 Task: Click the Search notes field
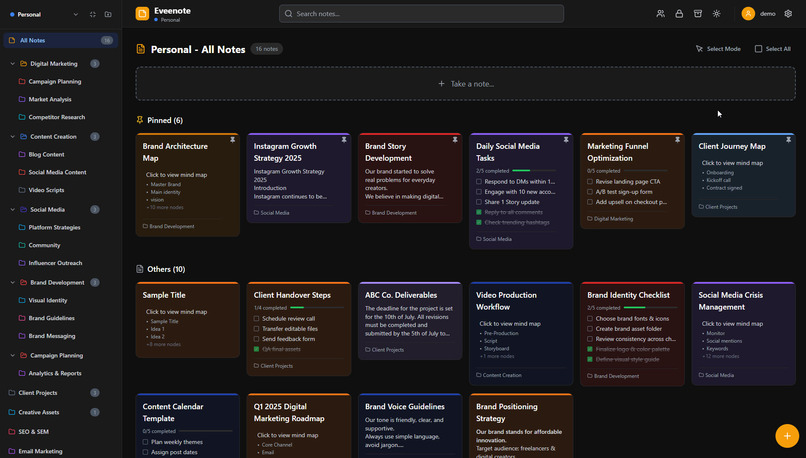coord(422,14)
